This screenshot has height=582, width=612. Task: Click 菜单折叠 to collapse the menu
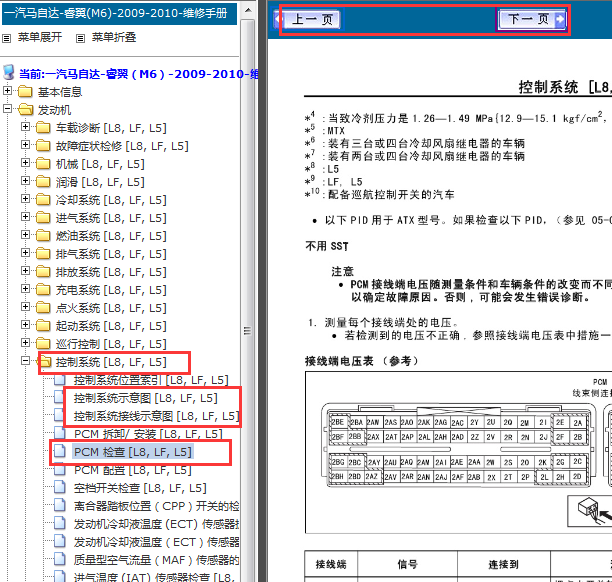(x=114, y=37)
